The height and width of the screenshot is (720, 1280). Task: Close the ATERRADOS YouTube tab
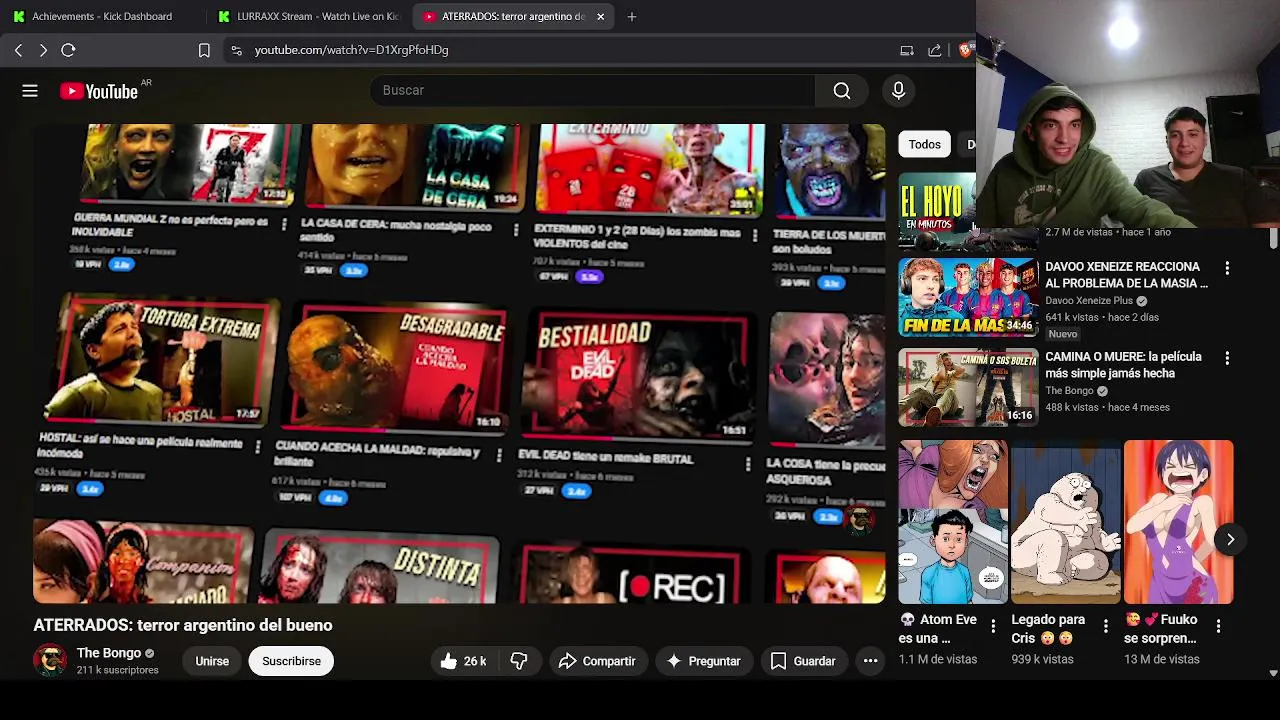(600, 16)
